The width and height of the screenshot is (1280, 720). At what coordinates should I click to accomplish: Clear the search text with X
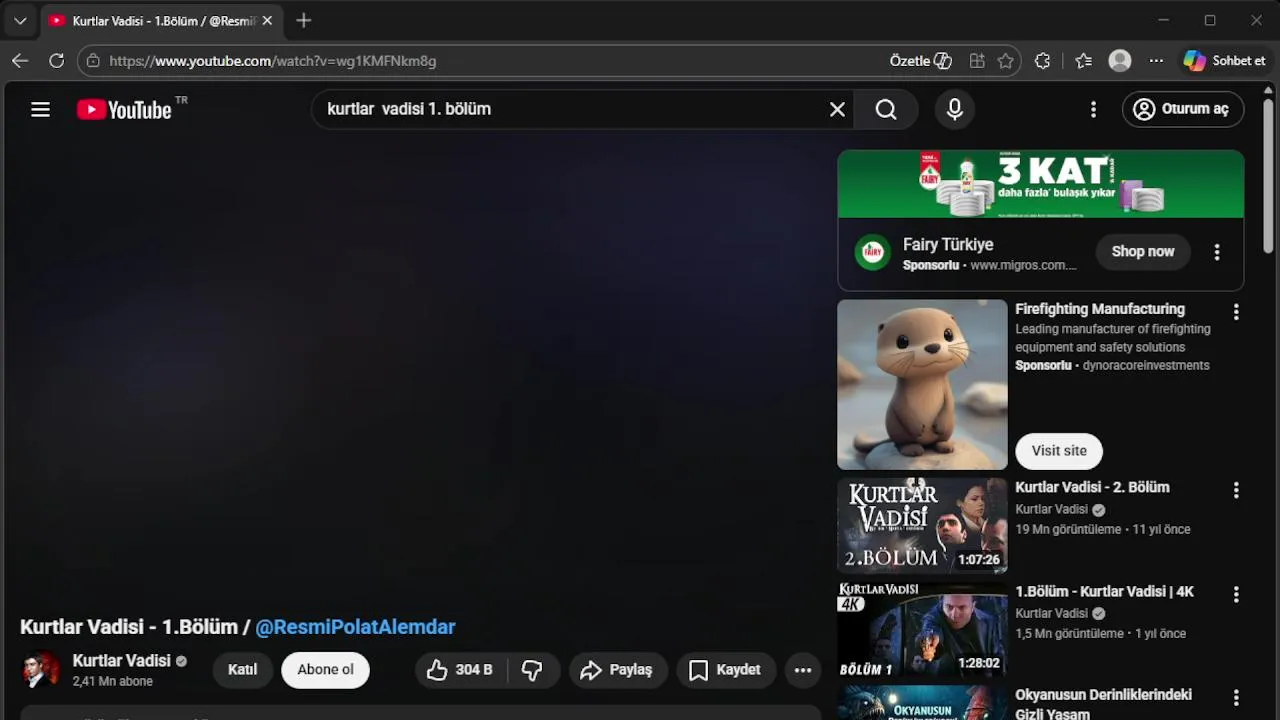(x=837, y=110)
